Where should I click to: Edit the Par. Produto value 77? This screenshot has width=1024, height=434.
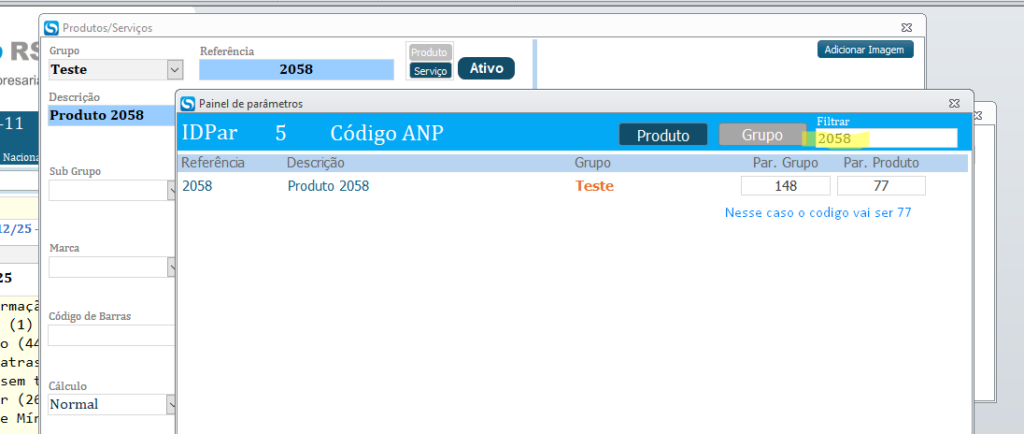[x=881, y=186]
